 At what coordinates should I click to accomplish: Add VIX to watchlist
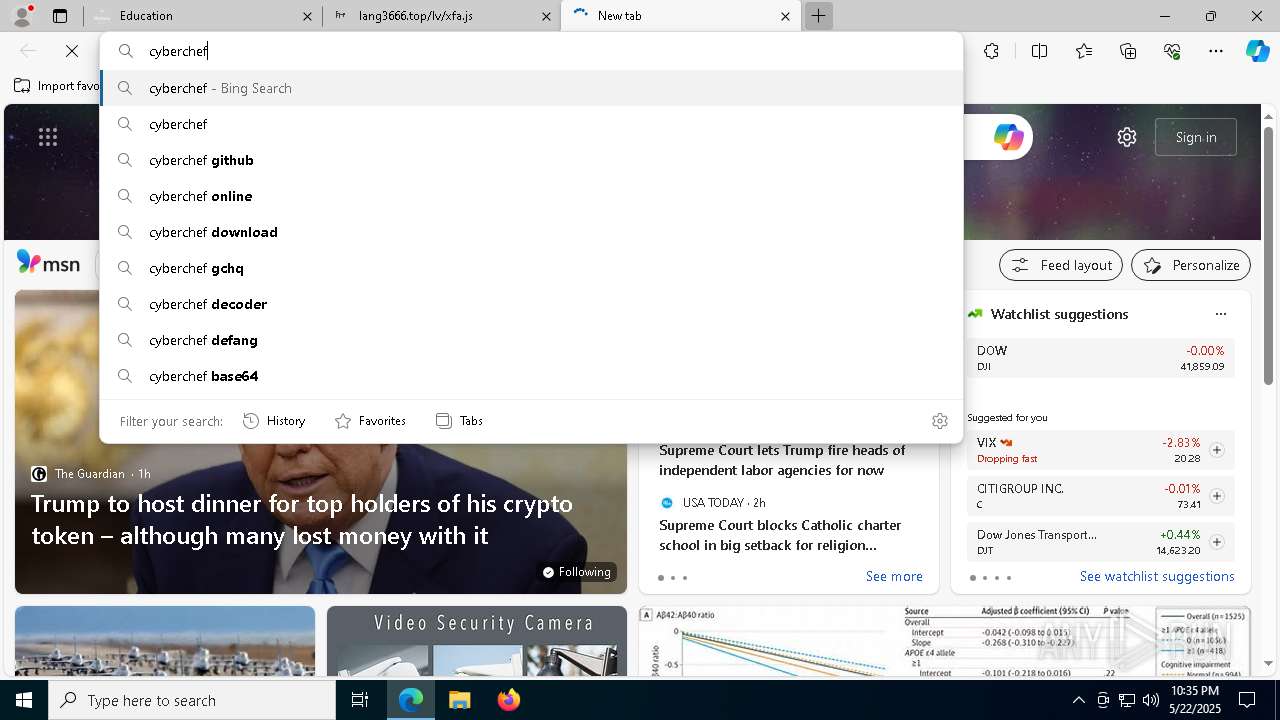1217,450
